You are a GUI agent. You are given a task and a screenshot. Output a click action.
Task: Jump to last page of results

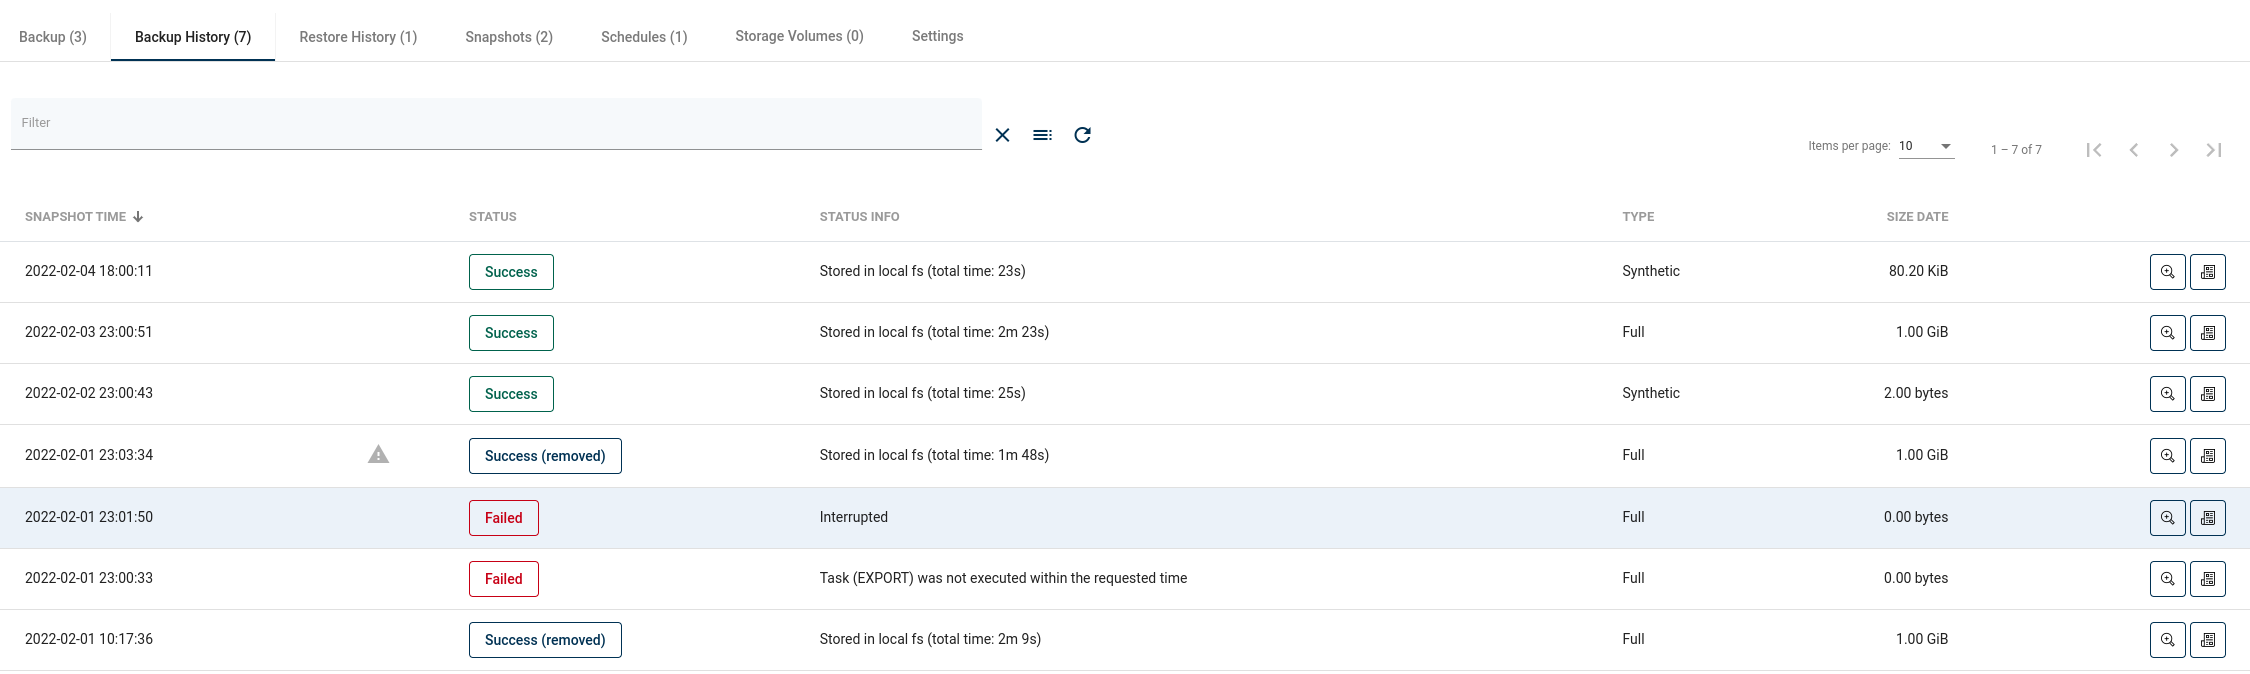[2213, 150]
